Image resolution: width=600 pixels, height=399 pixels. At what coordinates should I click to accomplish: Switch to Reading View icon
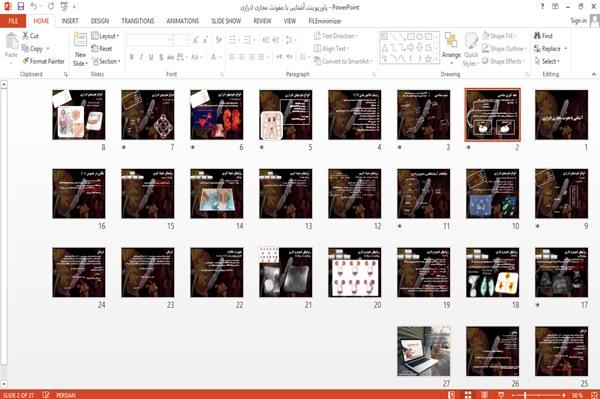(484, 395)
